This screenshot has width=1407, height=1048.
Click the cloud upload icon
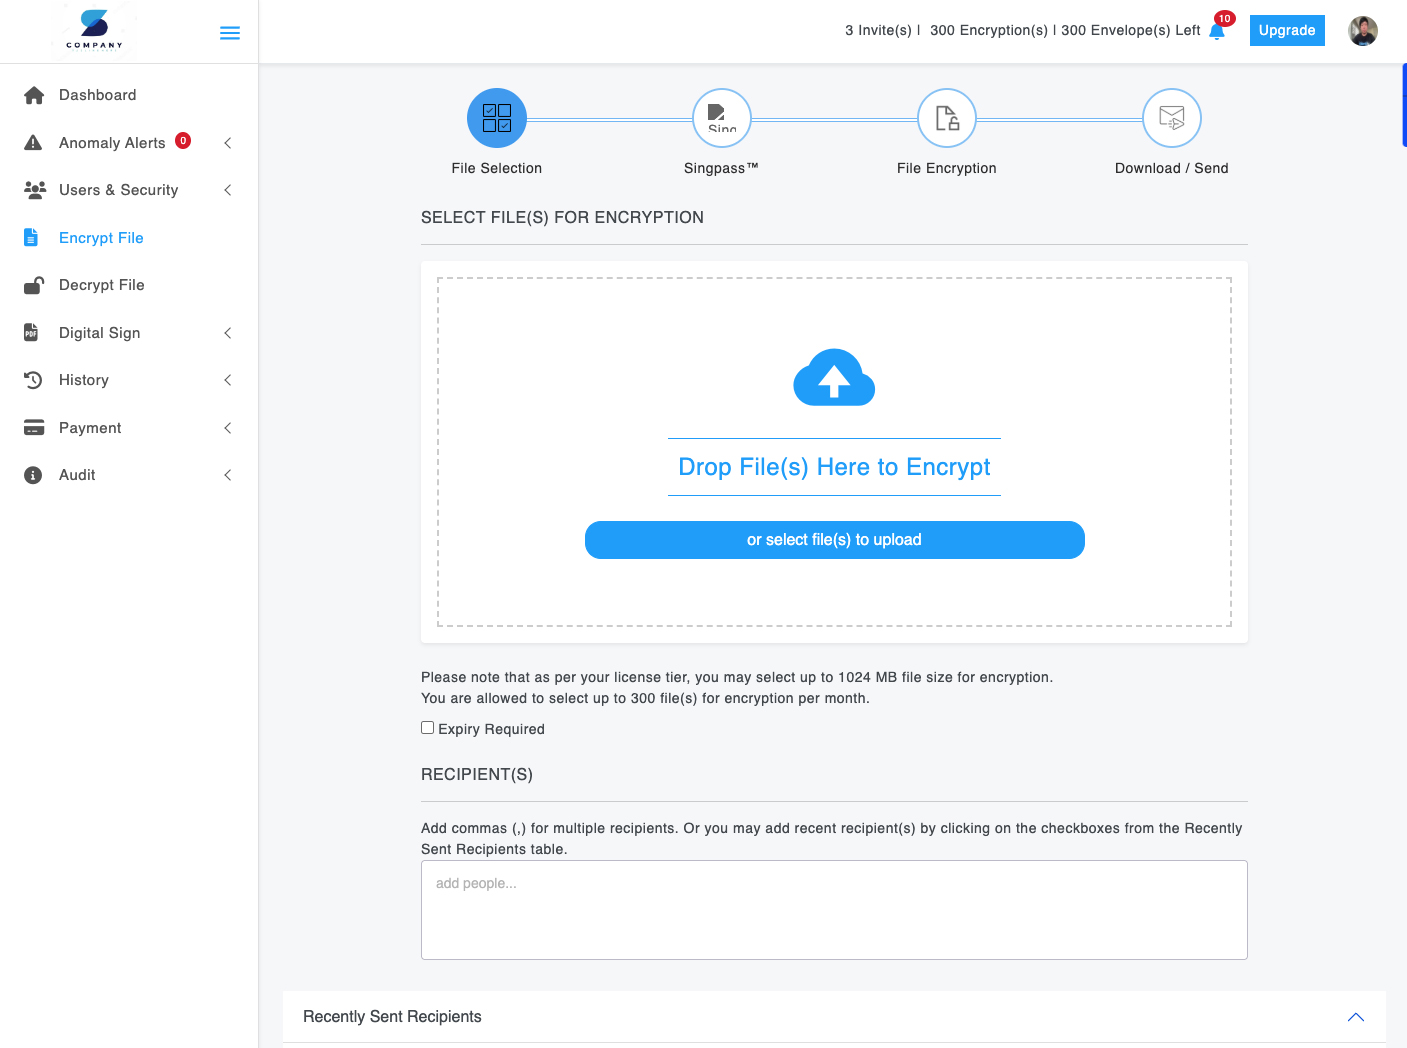coord(834,378)
